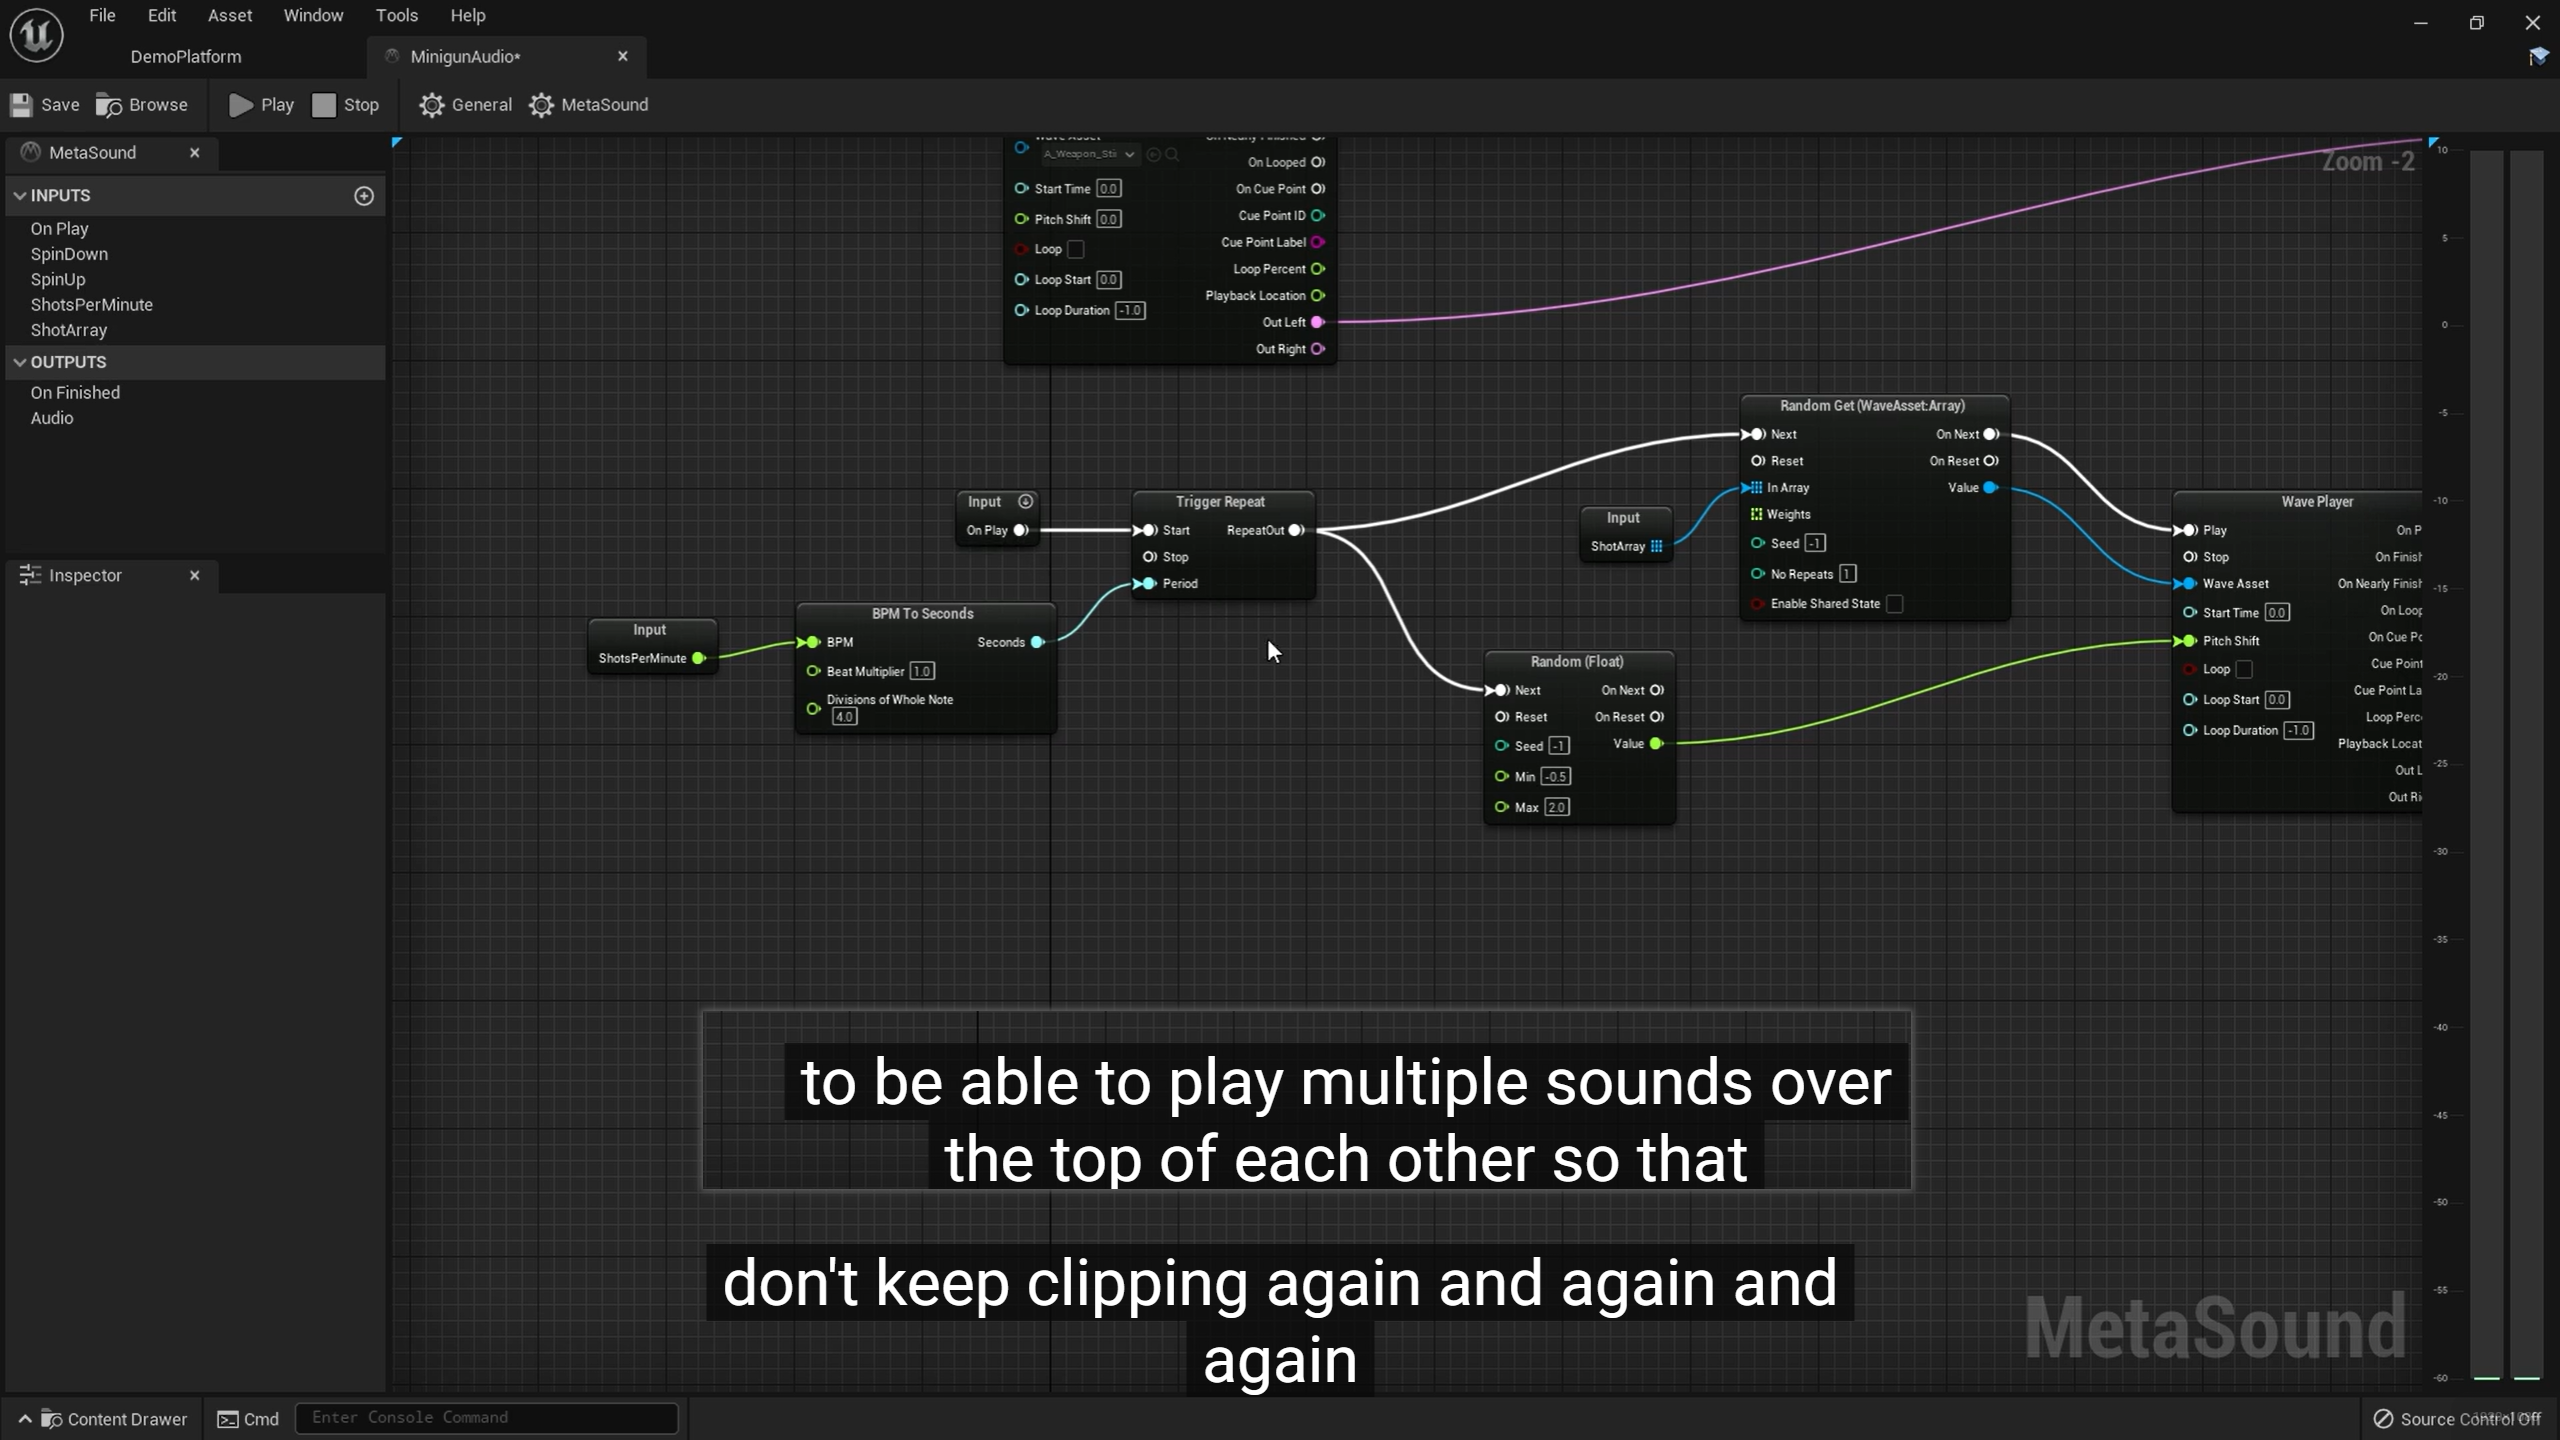Viewport: 2560px width, 1440px height.
Task: Toggle Loop checkbox on top Wave Player
Action: click(x=1076, y=249)
